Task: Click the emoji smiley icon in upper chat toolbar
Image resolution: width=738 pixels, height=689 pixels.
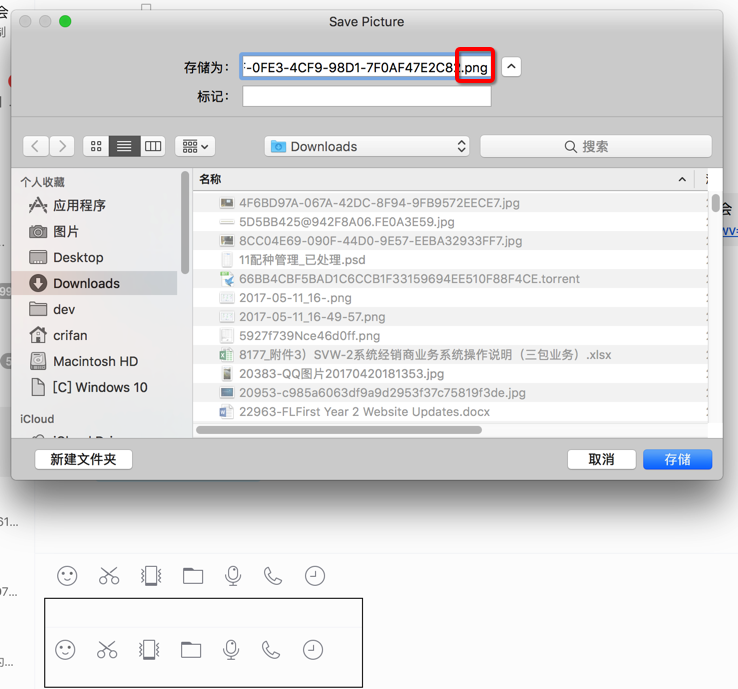Action: click(x=67, y=576)
